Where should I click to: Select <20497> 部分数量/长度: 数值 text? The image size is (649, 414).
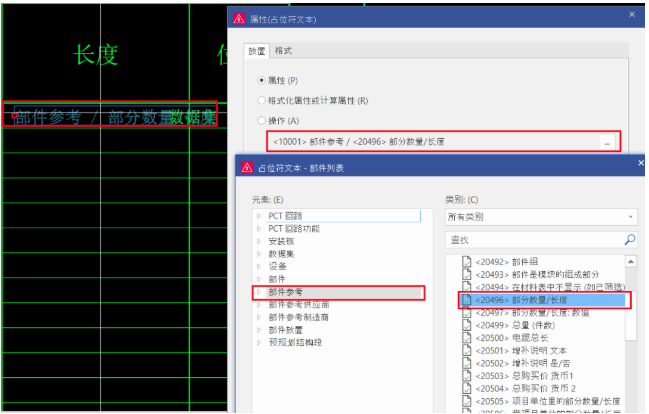pos(532,313)
